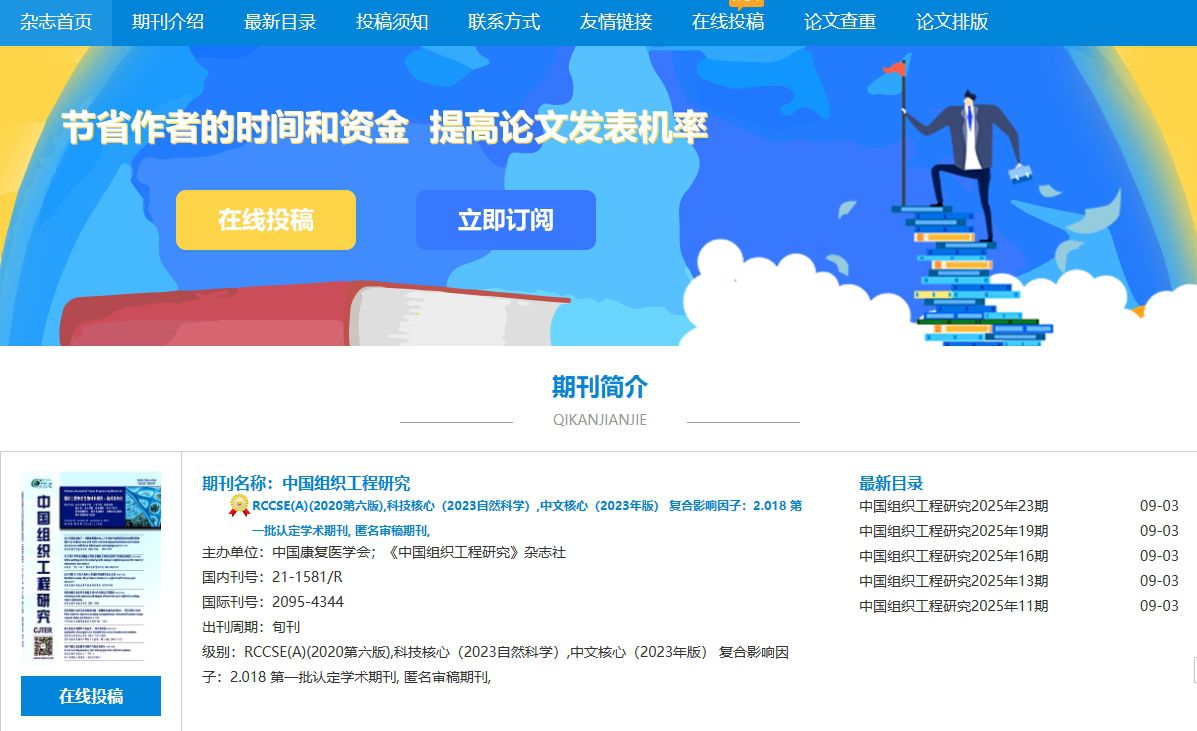This screenshot has height=731, width=1197.
Task: Open 中国组织工程研究2025年19期 link
Action: pos(953,531)
